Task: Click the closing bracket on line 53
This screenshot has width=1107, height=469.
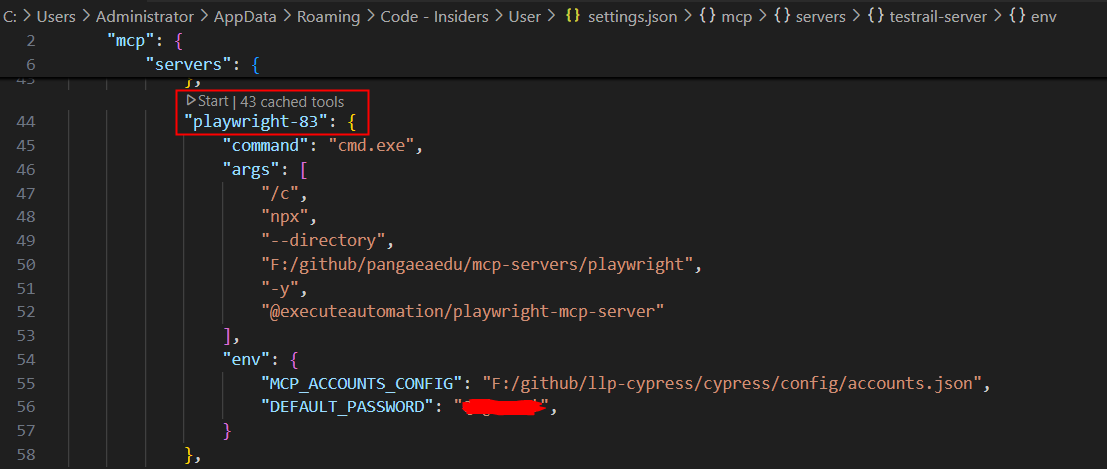Action: click(x=227, y=336)
